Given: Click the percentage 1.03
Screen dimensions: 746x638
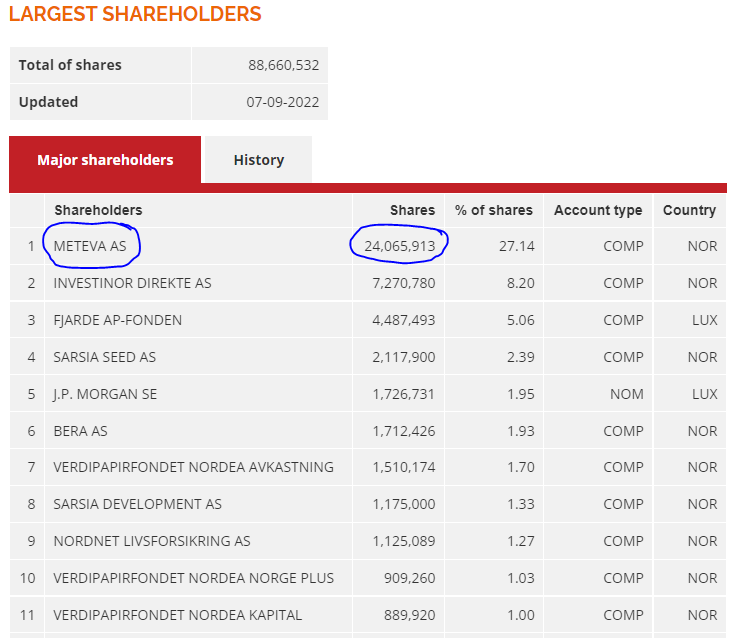Looking at the screenshot, I should [520, 578].
